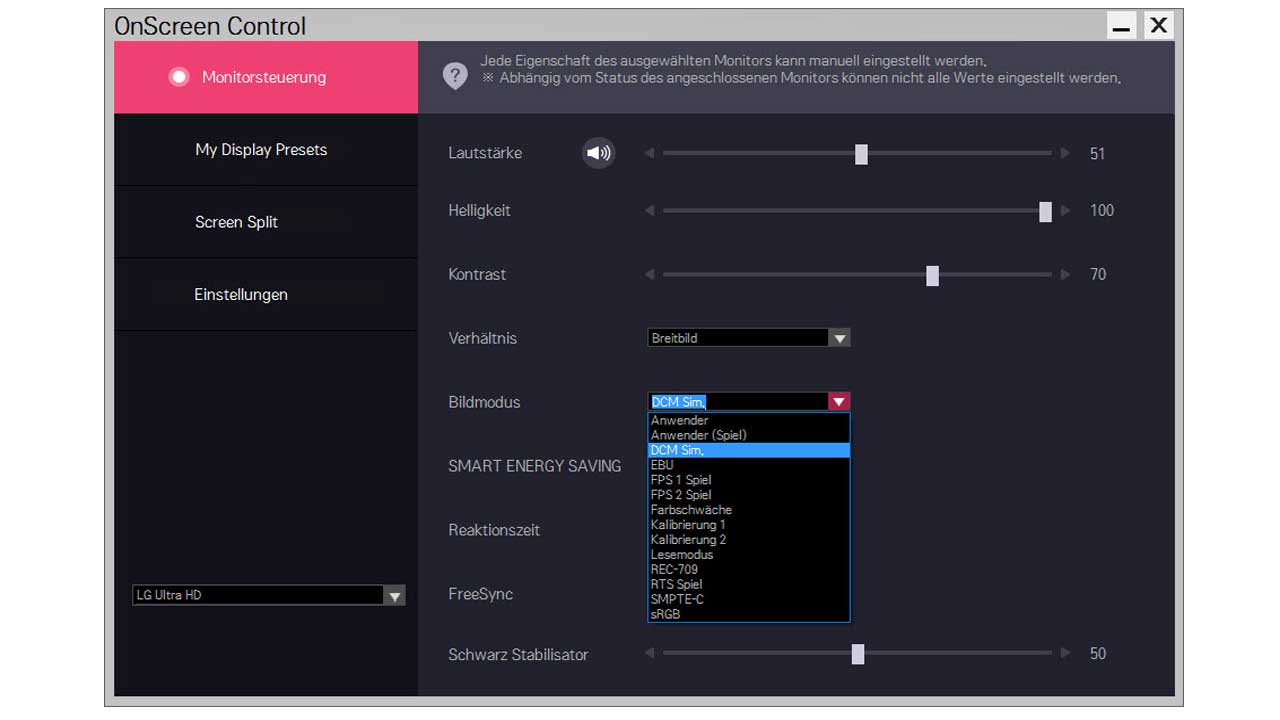
Task: Go to Einstellungen section
Action: click(x=241, y=295)
